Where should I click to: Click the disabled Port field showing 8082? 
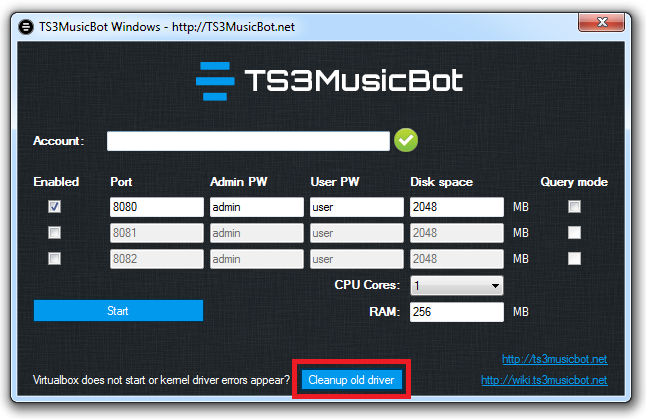coord(157,259)
